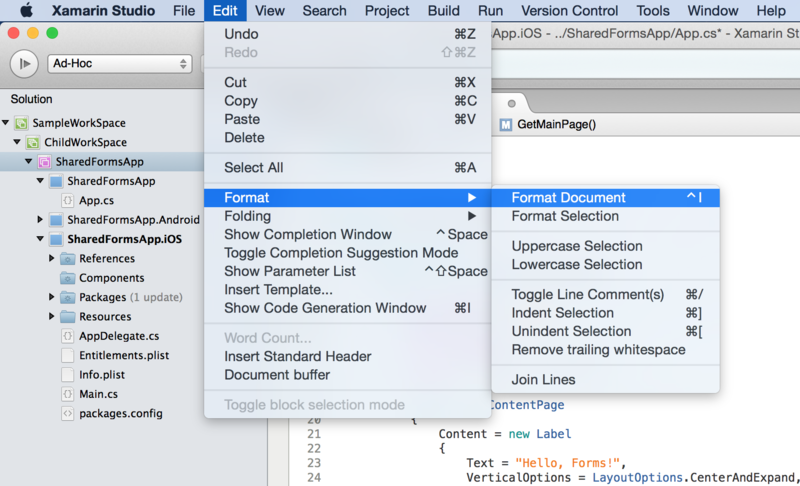
Task: Collapse the SharedFormsApp.iOS project node
Action: click(x=41, y=239)
